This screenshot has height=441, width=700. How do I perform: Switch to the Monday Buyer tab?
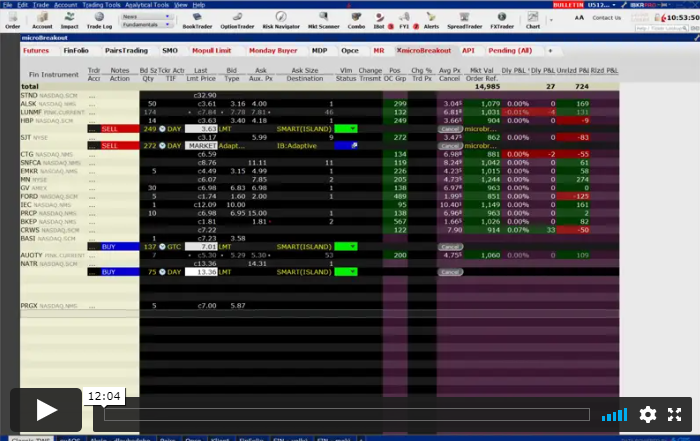(273, 50)
